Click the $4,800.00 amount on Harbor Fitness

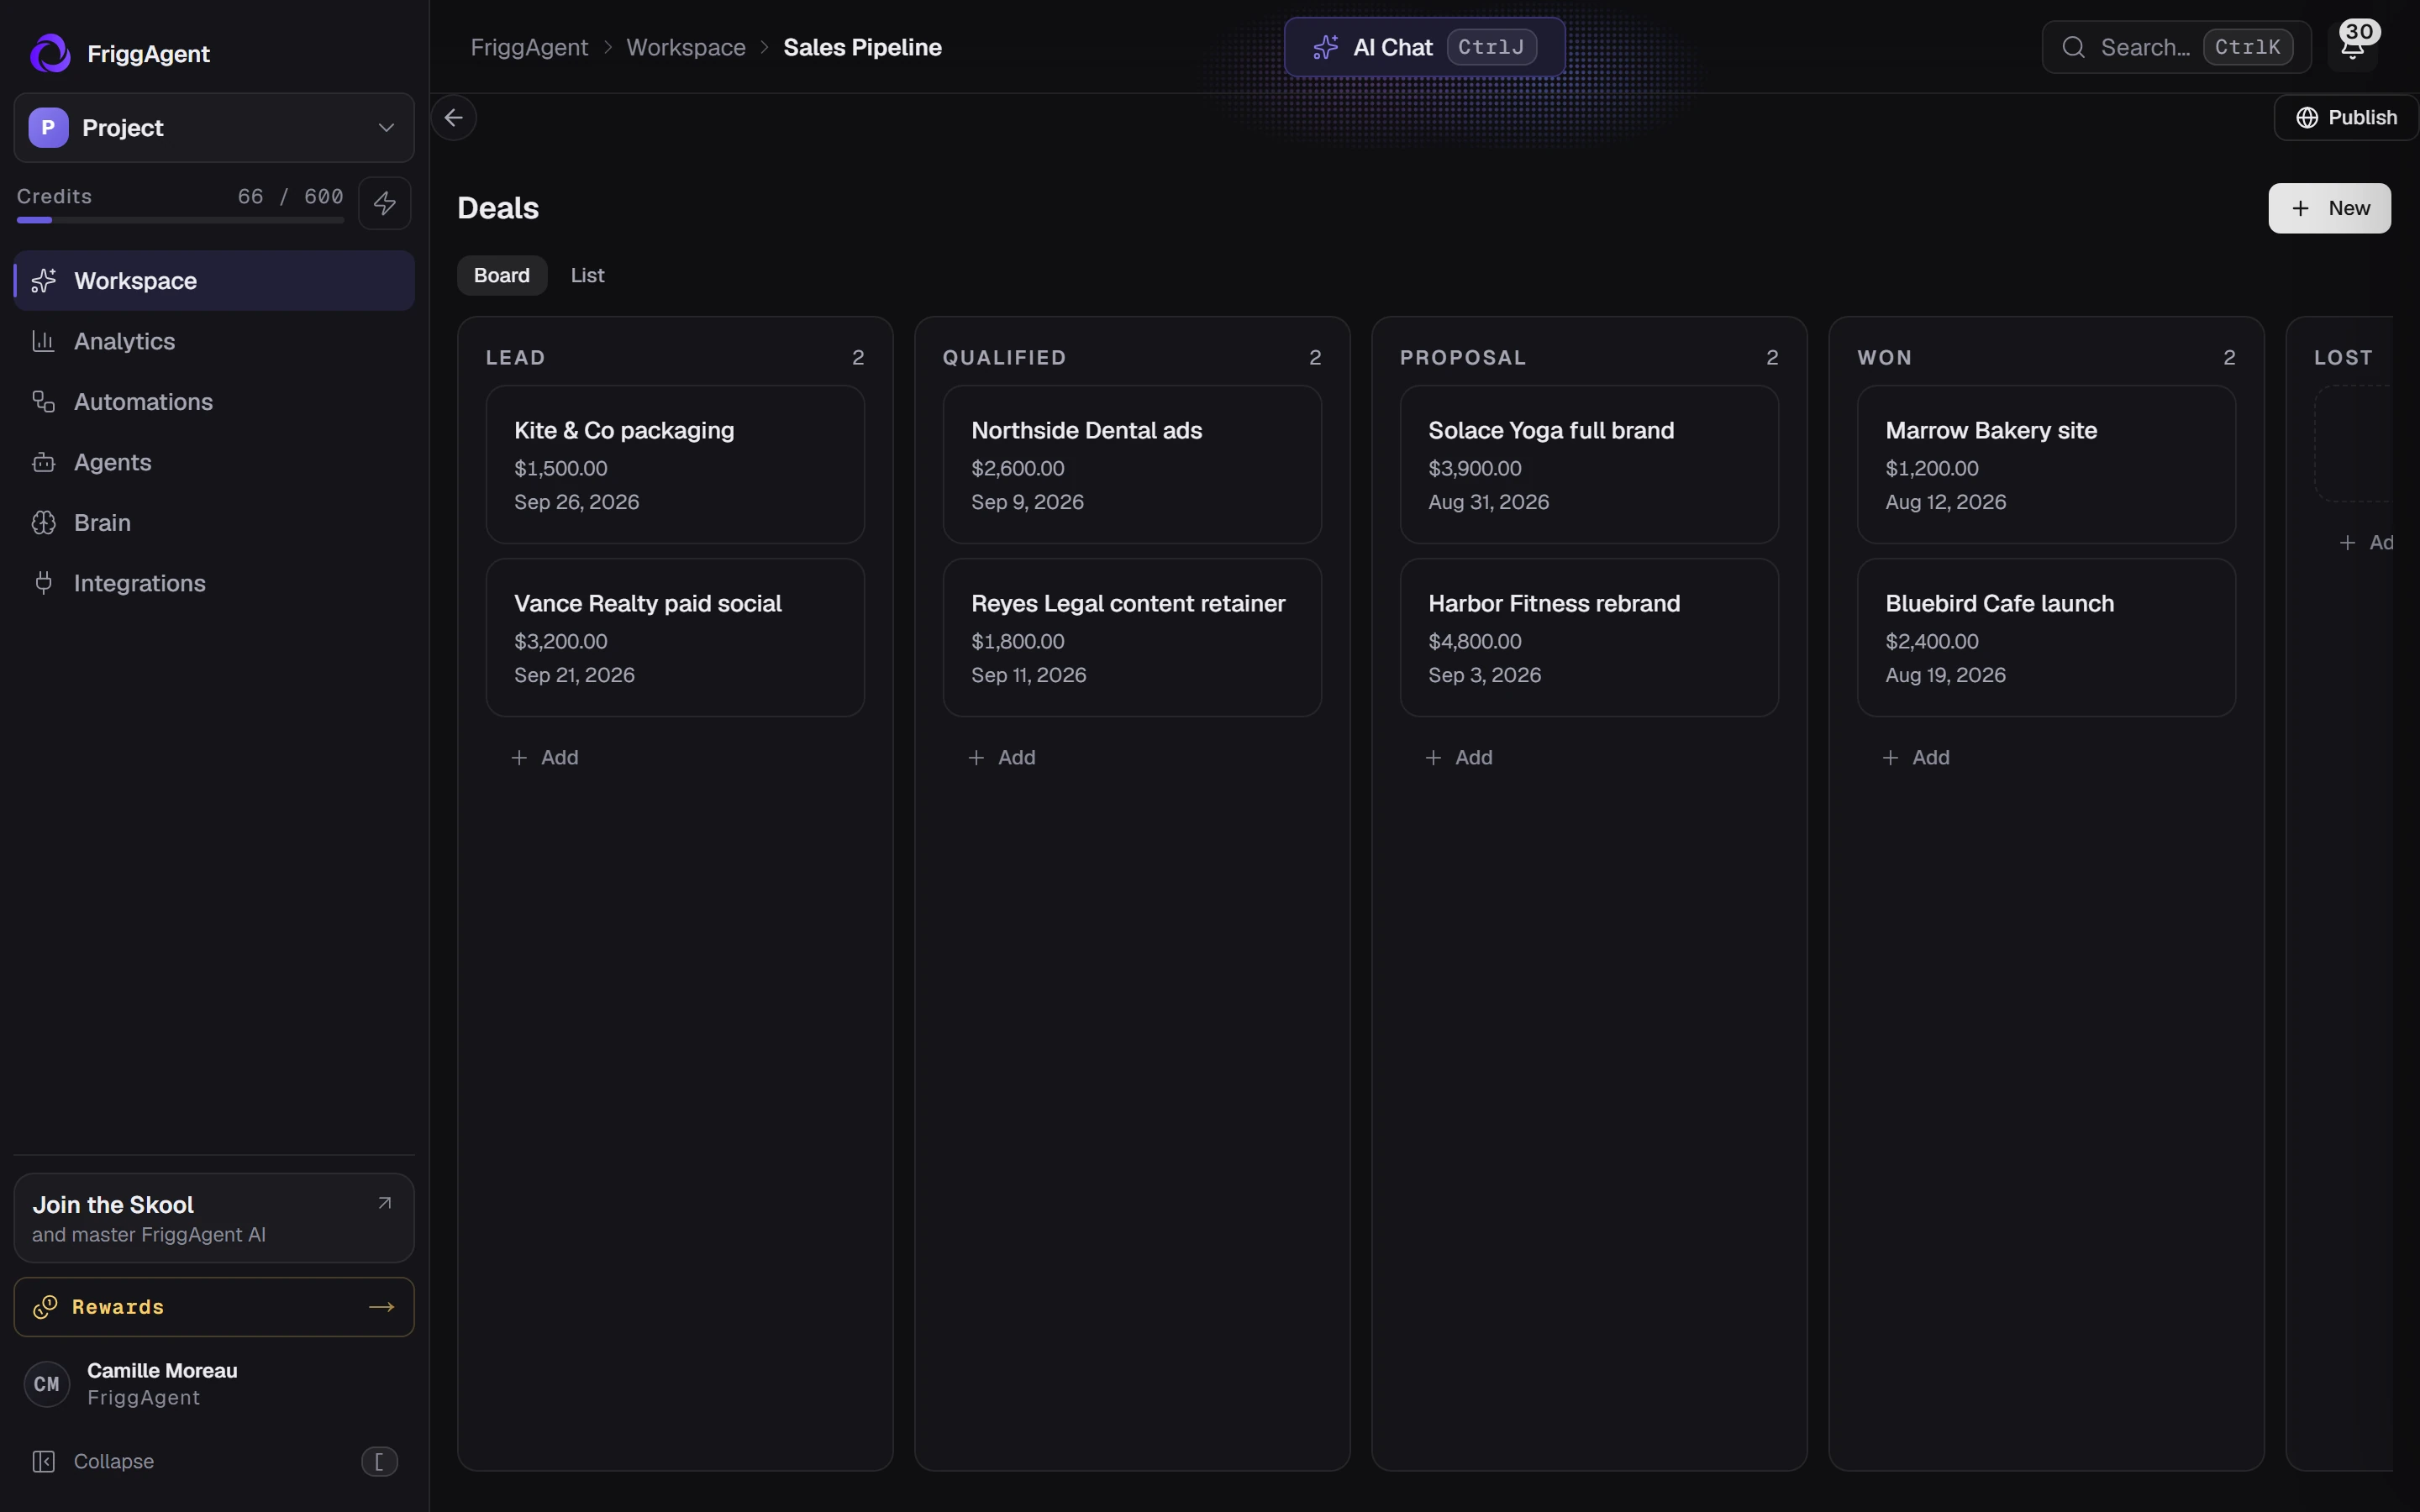click(1475, 642)
